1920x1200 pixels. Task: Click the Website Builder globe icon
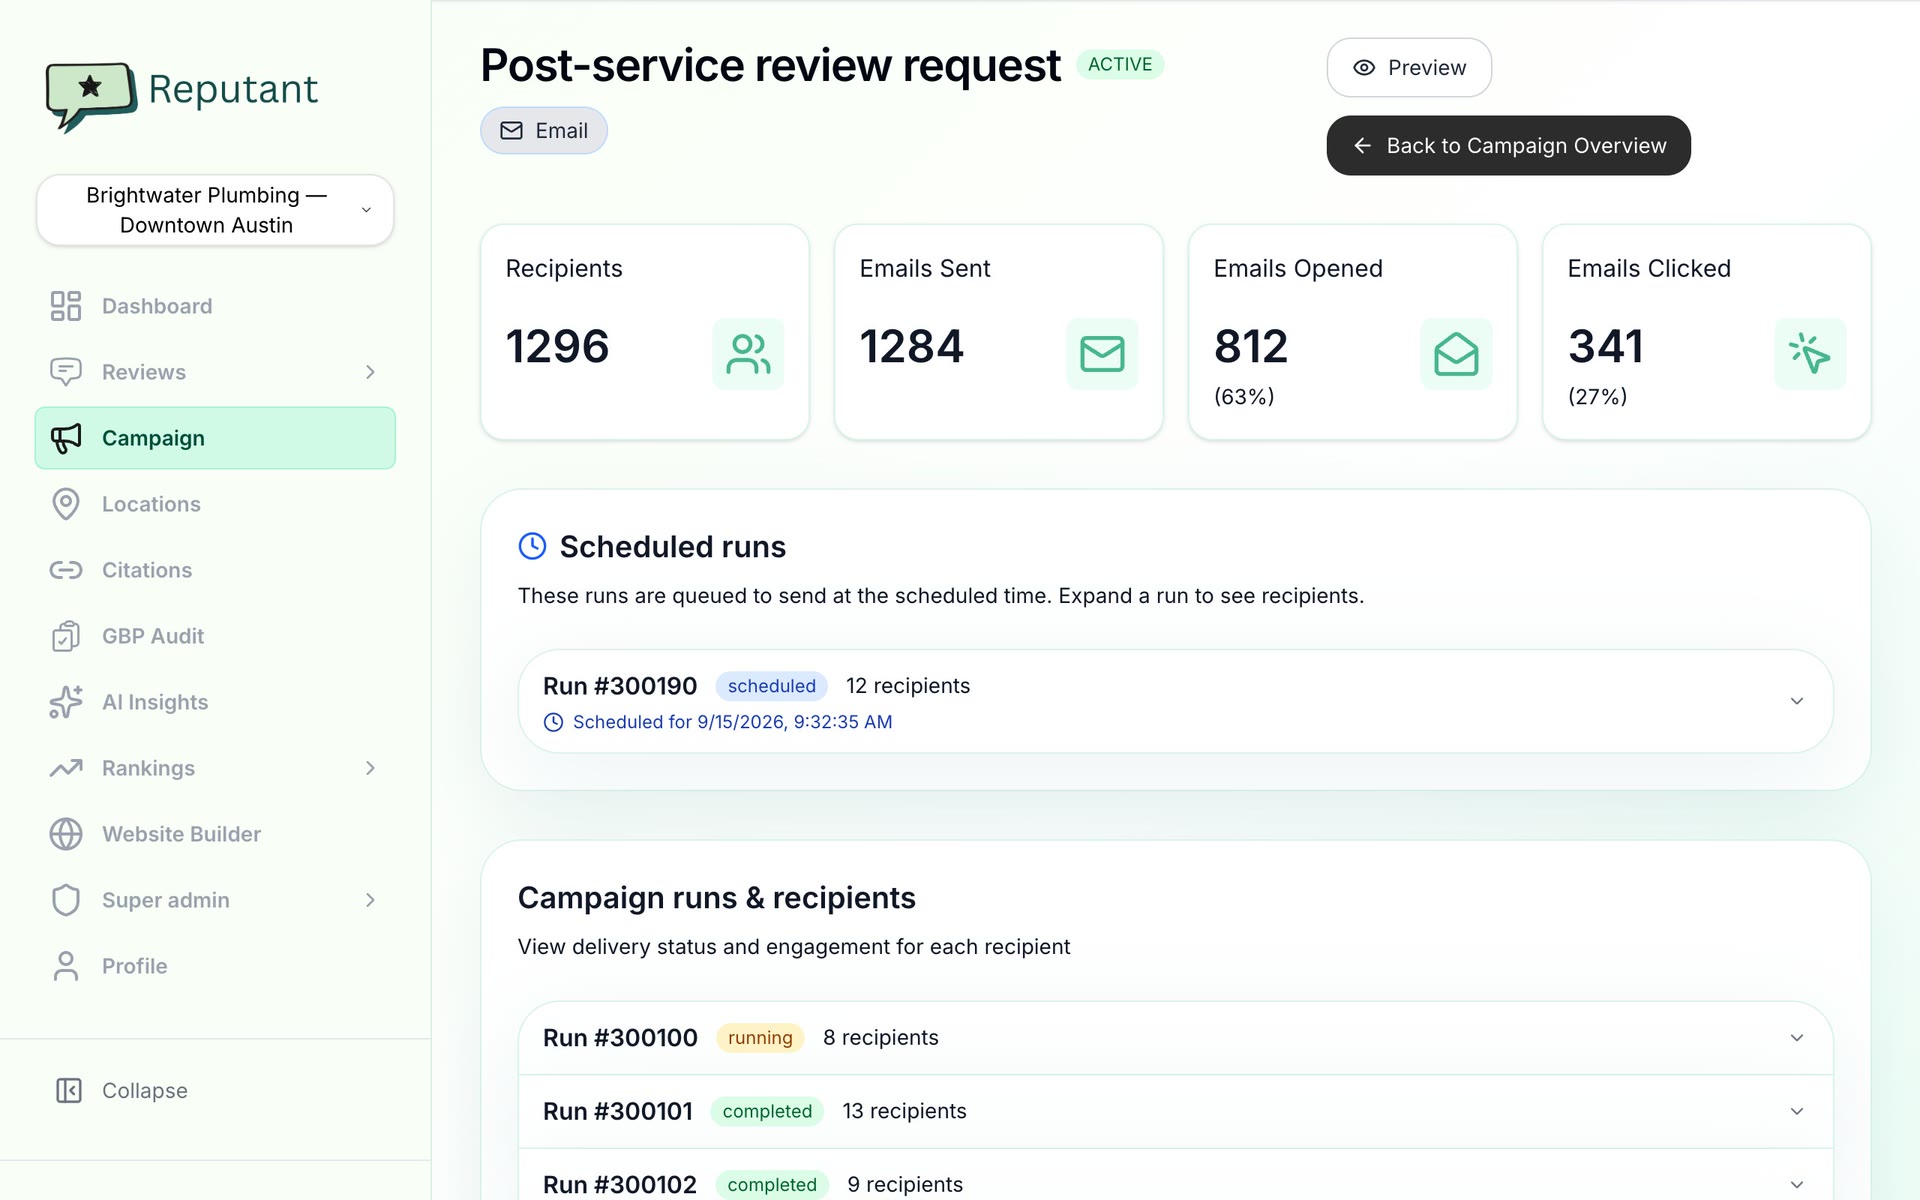66,834
